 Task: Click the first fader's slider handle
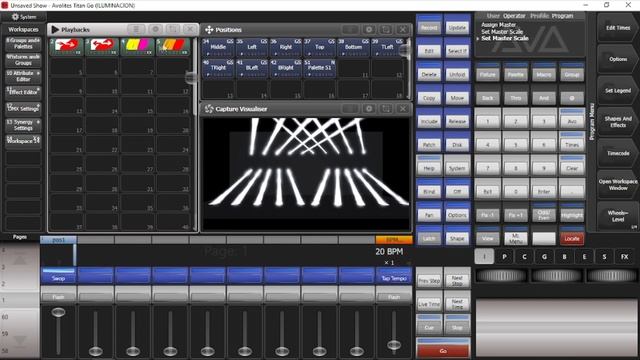pos(58,312)
